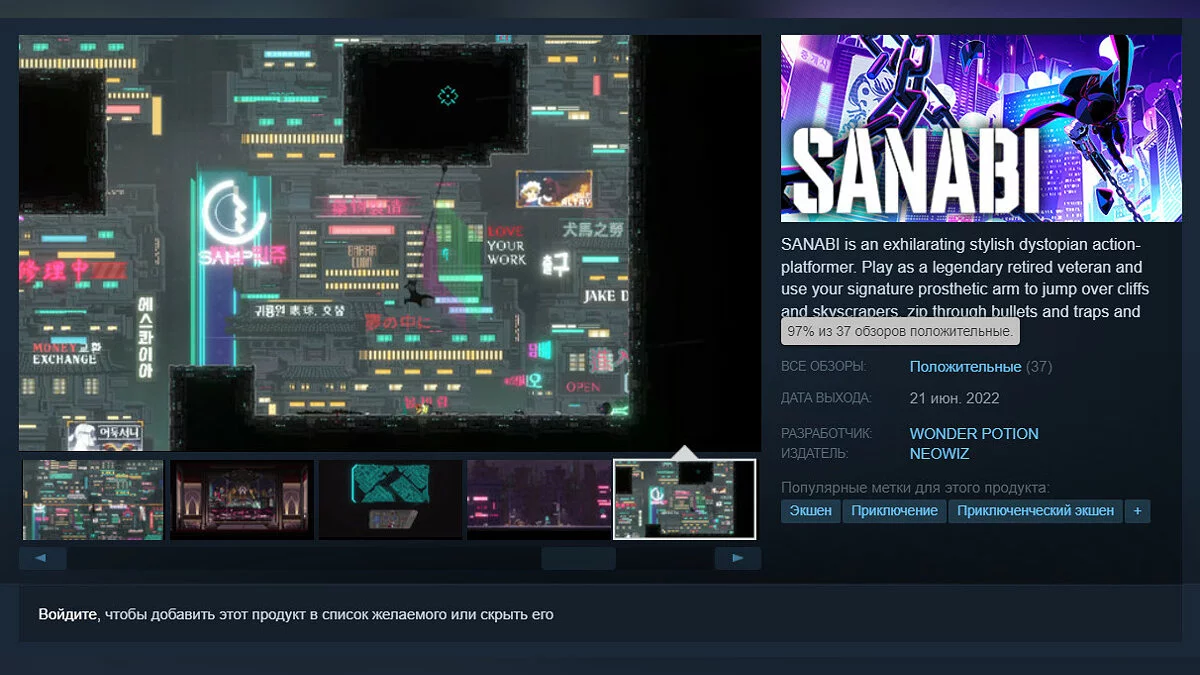Click the SANABI header capsule image

pos(981,129)
